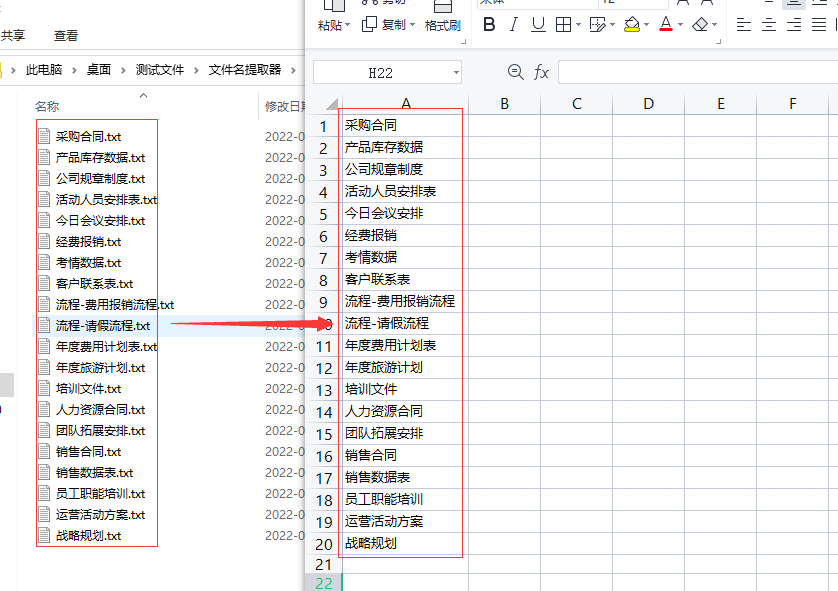Center-align text horizontally
Image resolution: width=838 pixels, height=591 pixels.
pyautogui.click(x=768, y=25)
